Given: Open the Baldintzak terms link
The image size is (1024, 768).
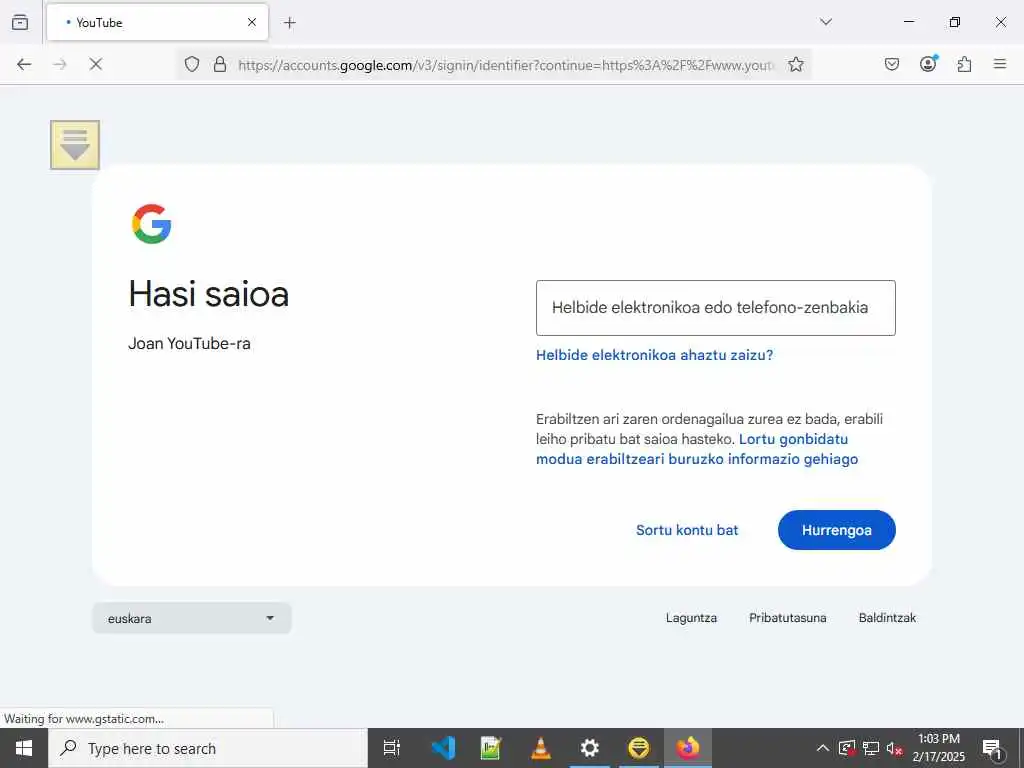Looking at the screenshot, I should (887, 618).
